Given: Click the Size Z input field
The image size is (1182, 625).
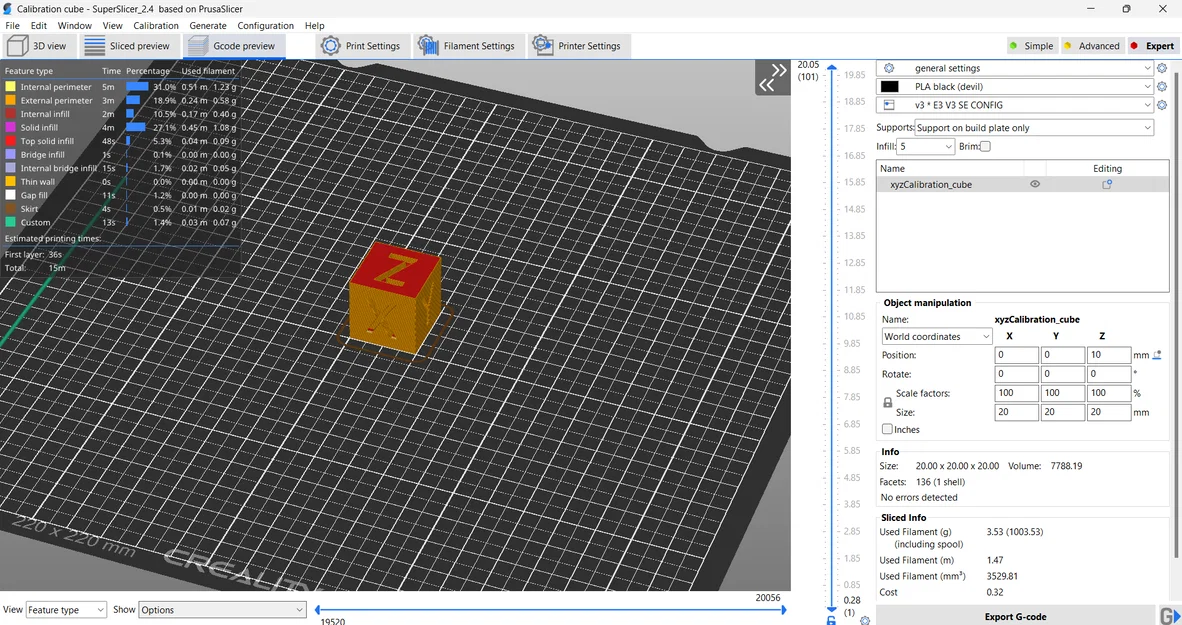Looking at the screenshot, I should (1108, 412).
